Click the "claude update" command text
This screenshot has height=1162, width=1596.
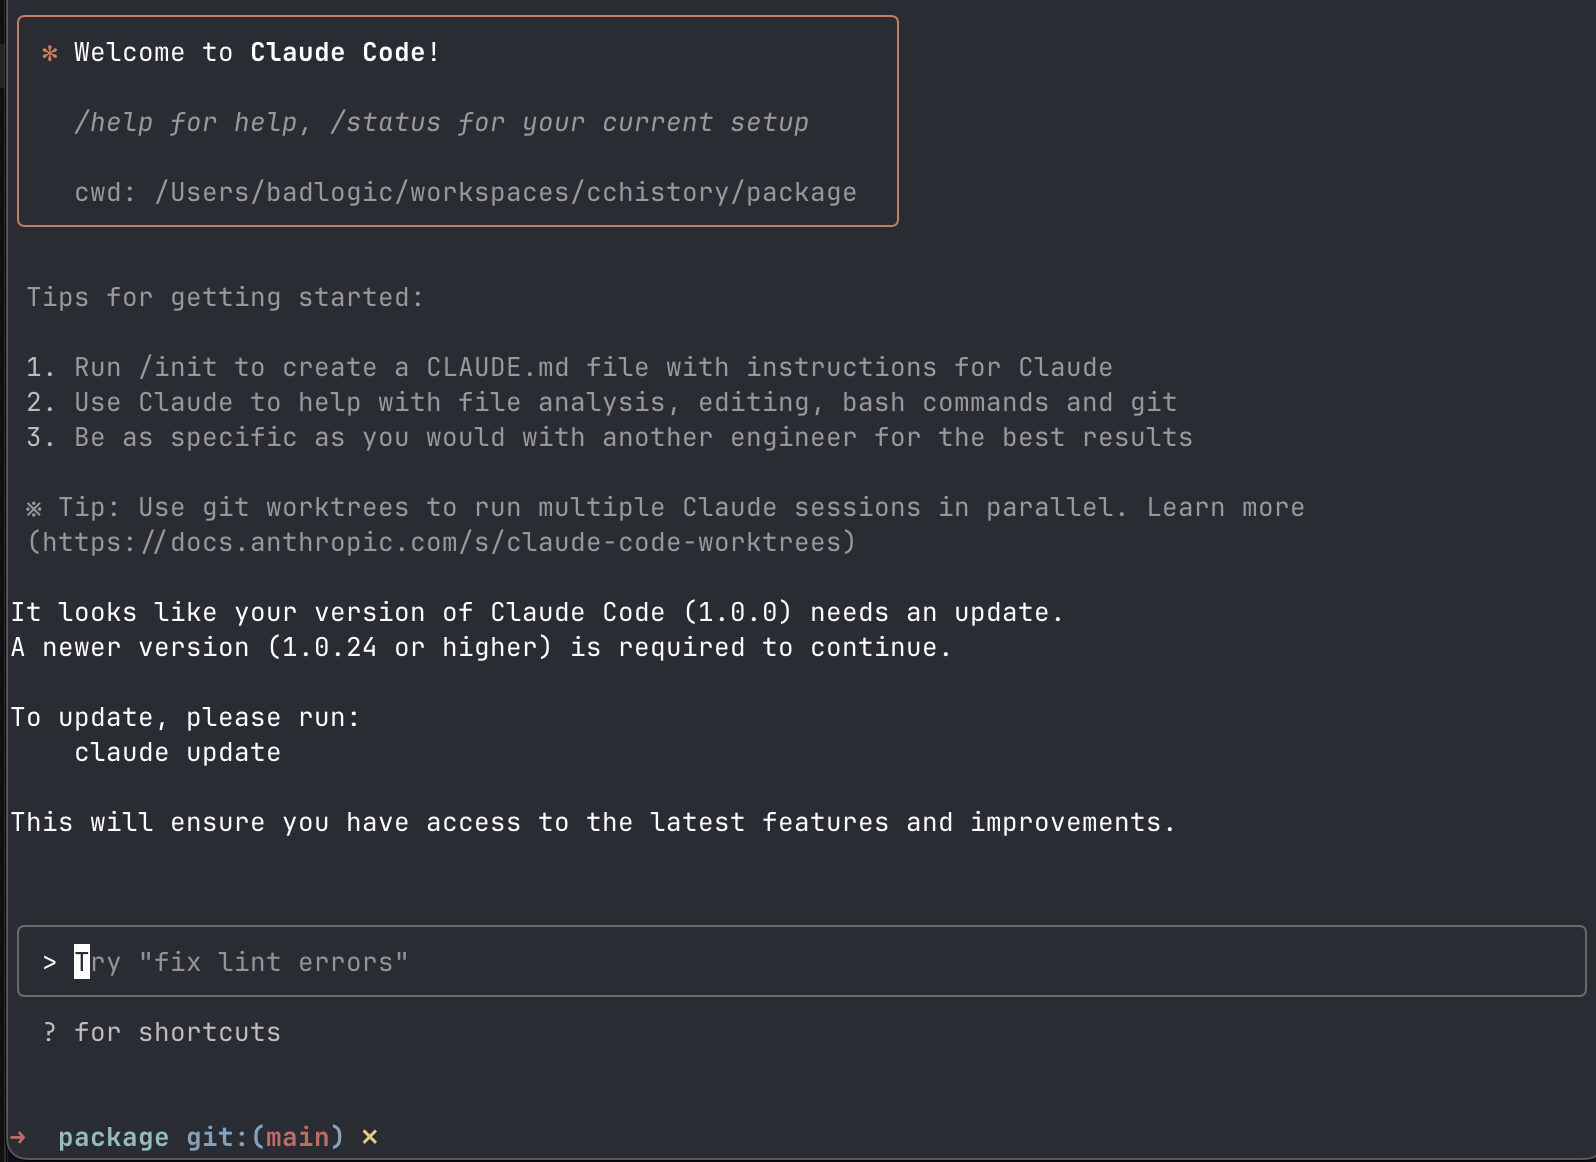point(178,752)
